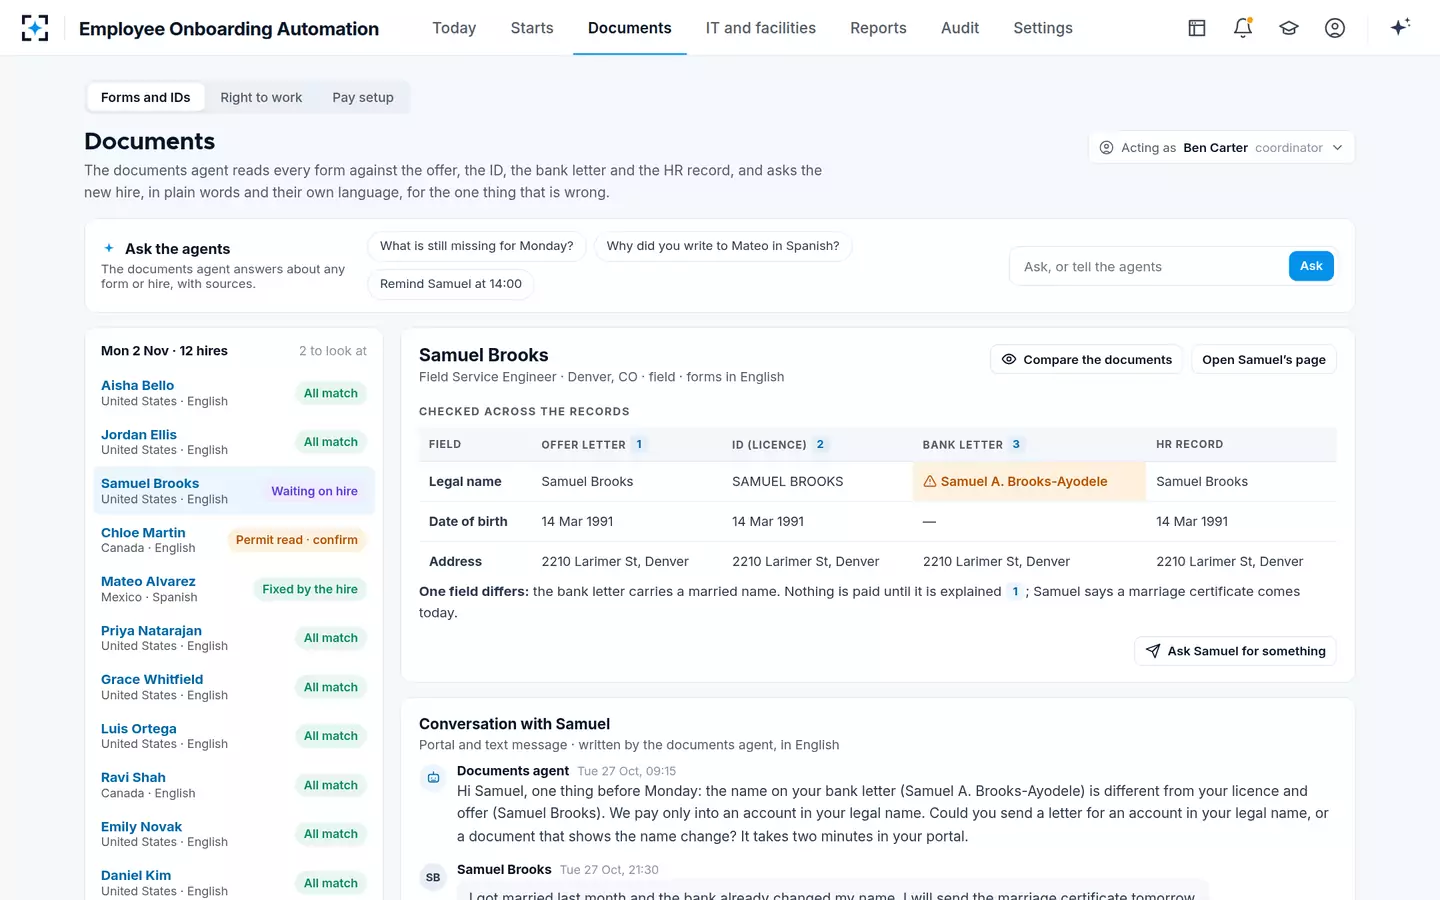
Task: Click '2 to look at' filter text
Action: point(333,351)
